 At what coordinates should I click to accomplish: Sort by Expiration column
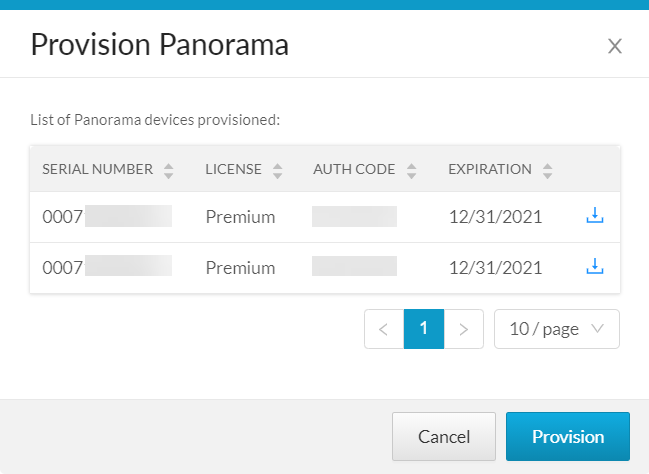coord(547,170)
